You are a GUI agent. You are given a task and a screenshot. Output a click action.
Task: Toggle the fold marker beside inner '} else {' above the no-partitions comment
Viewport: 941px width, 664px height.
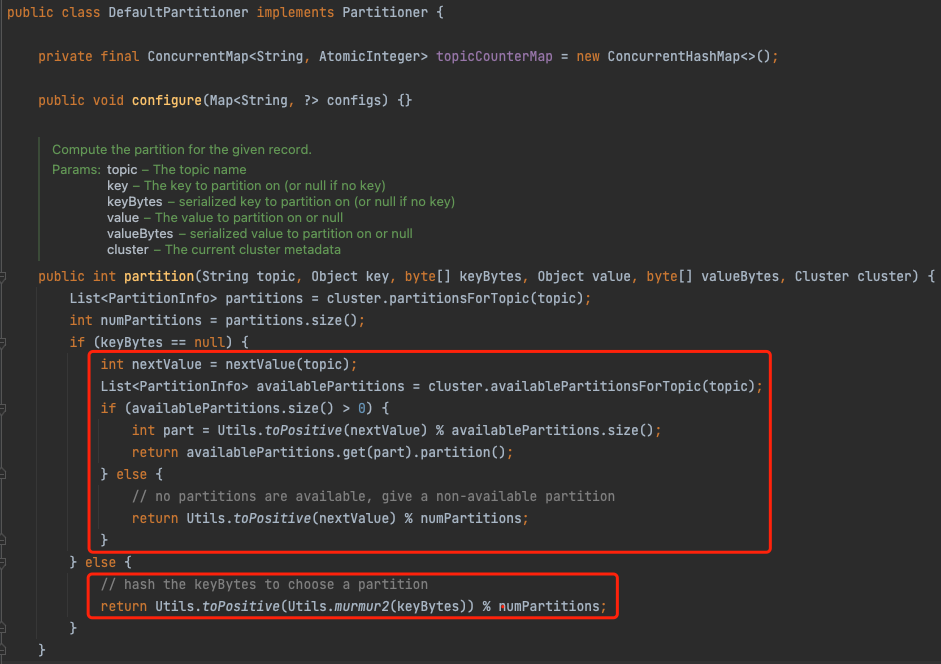click(2, 474)
